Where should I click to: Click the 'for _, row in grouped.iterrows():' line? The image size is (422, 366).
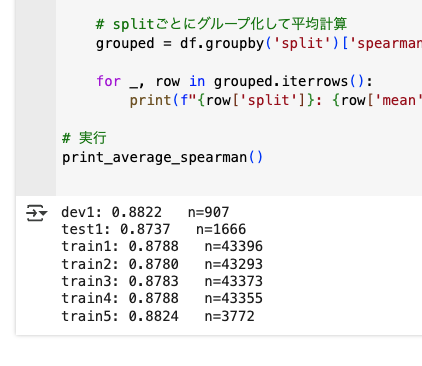coord(234,81)
